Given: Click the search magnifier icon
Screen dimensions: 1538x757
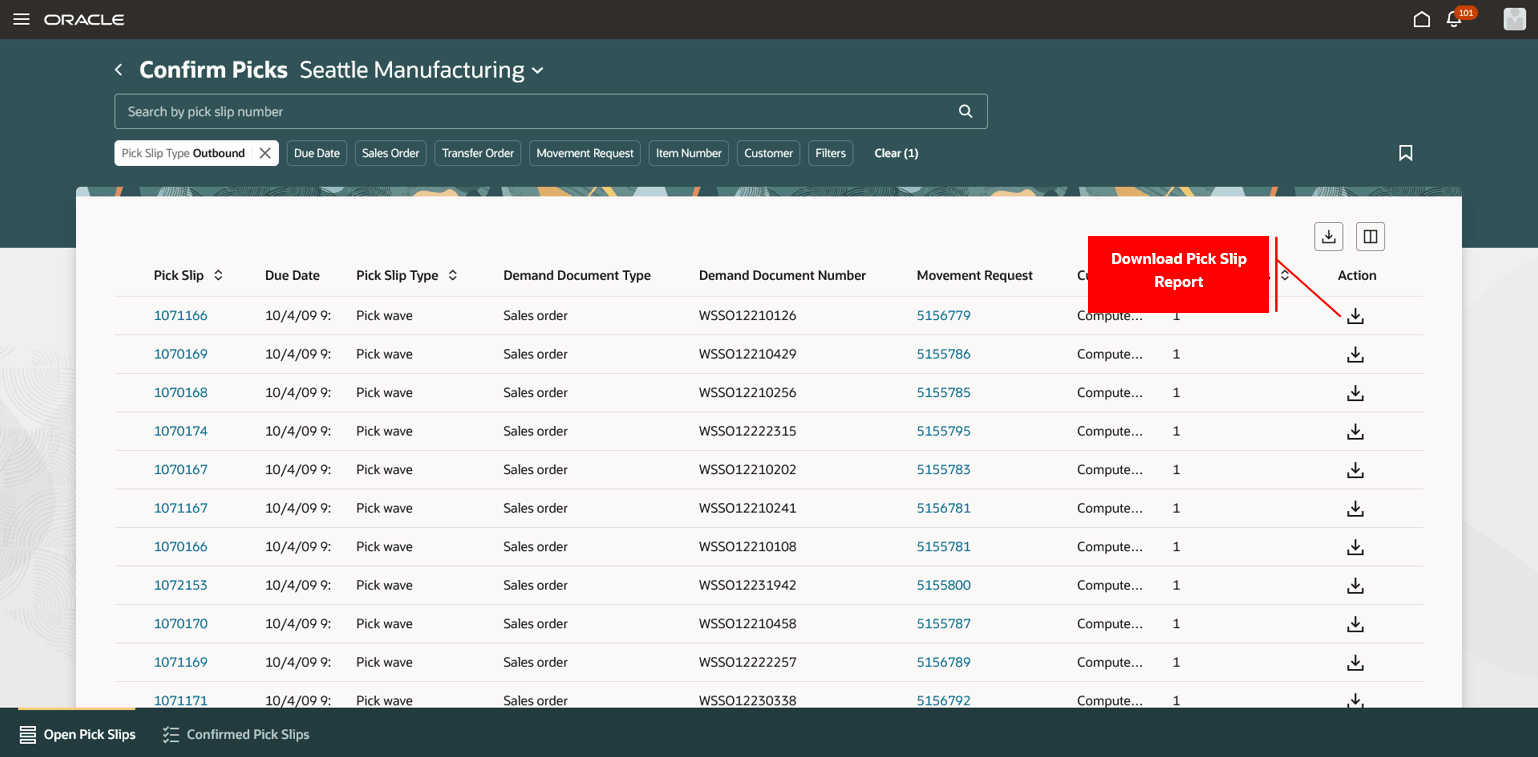Looking at the screenshot, I should [x=965, y=112].
